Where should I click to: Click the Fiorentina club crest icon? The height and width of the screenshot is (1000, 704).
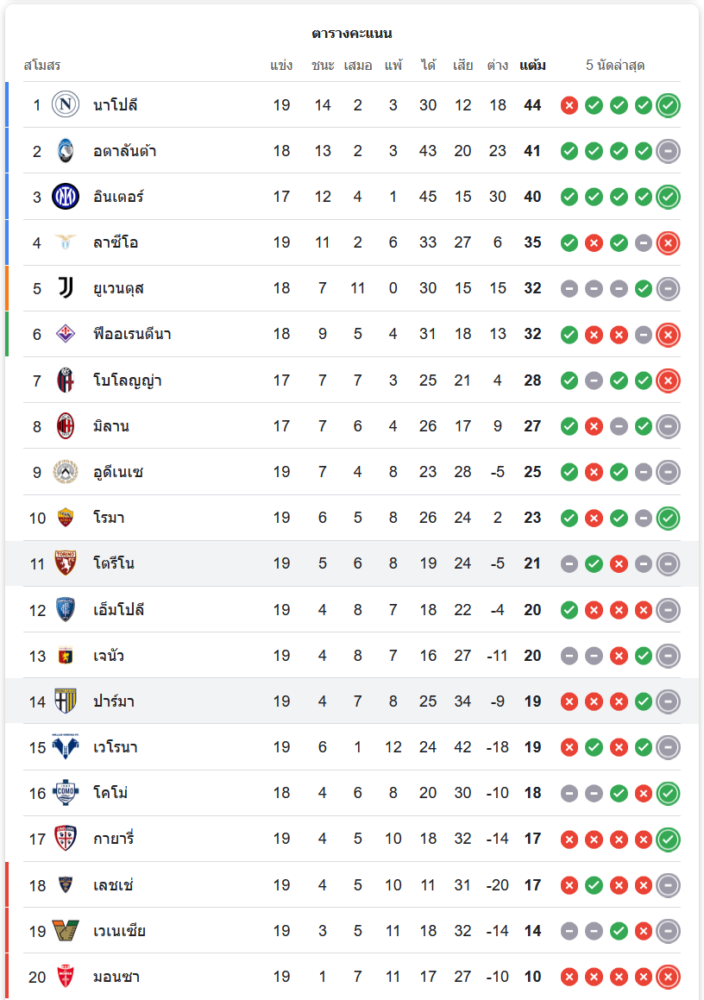click(x=65, y=334)
